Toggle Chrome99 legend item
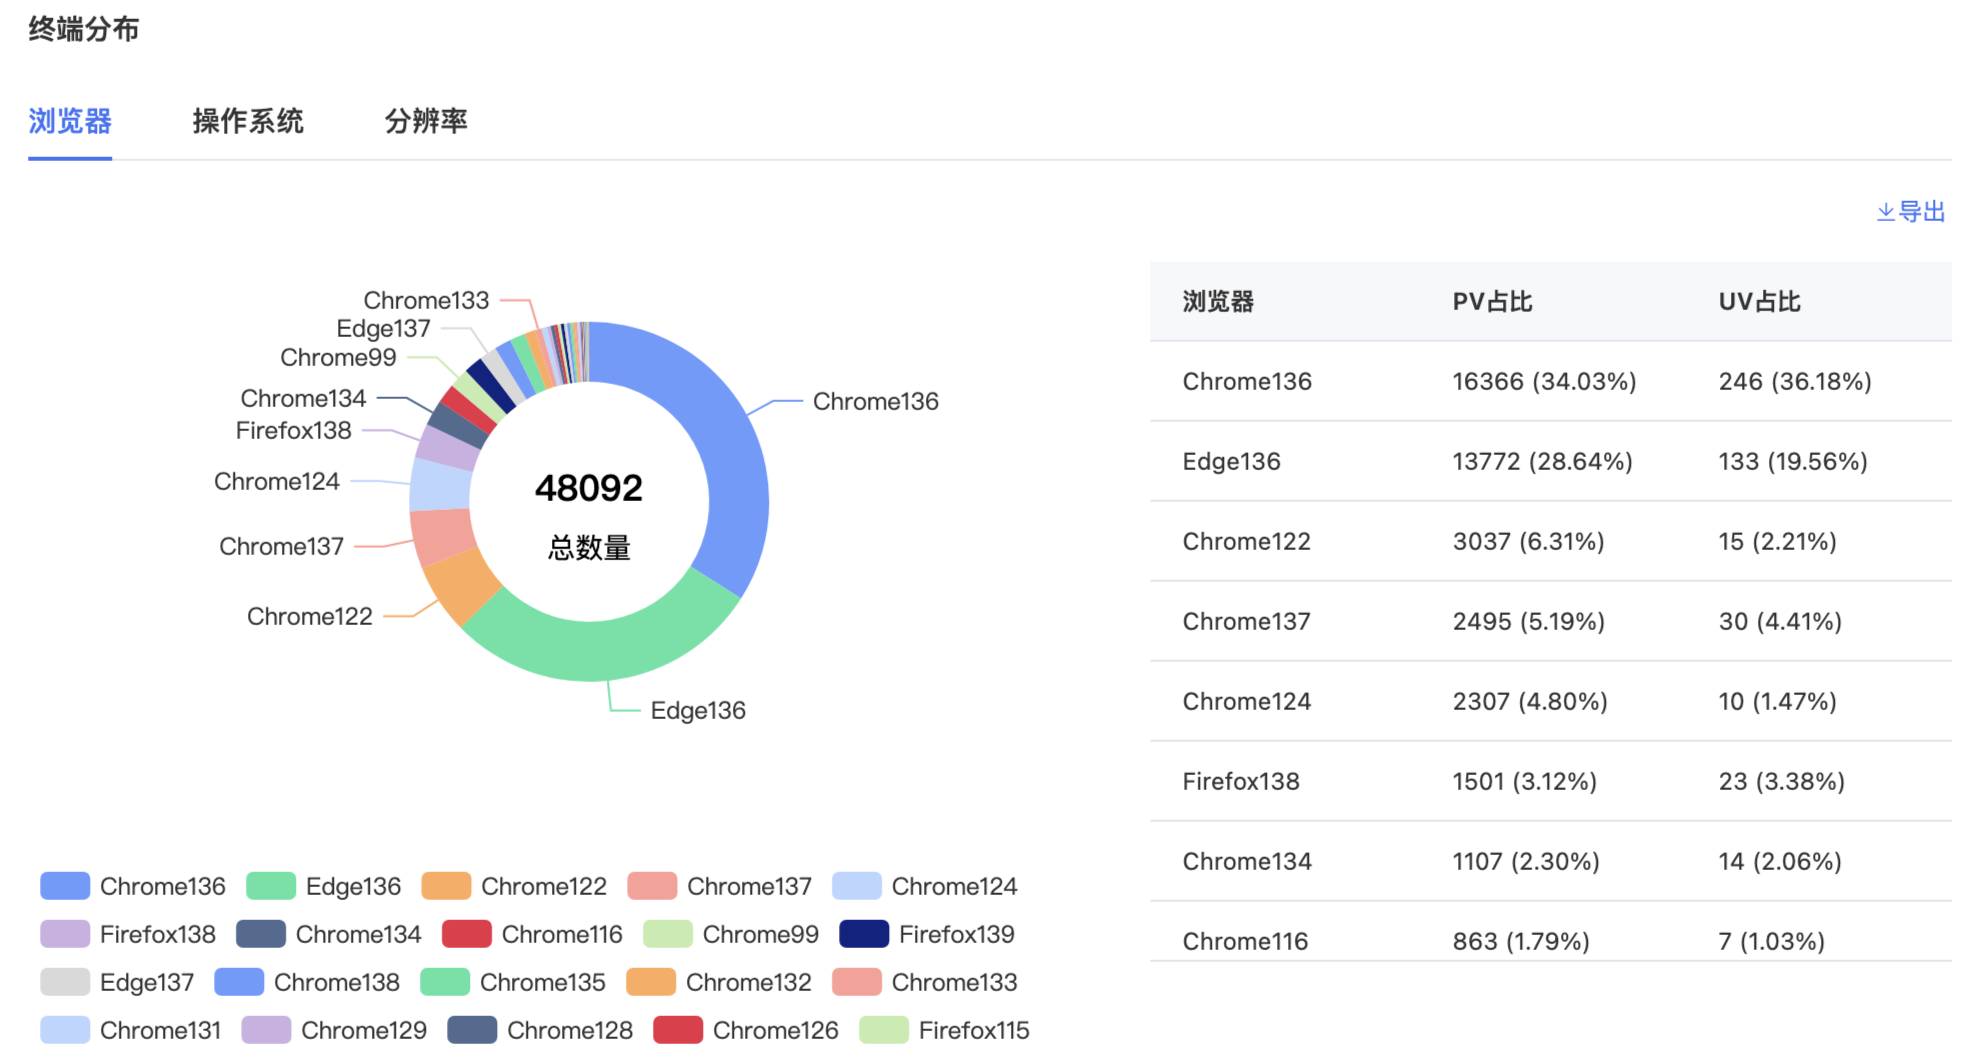 pyautogui.click(x=731, y=934)
